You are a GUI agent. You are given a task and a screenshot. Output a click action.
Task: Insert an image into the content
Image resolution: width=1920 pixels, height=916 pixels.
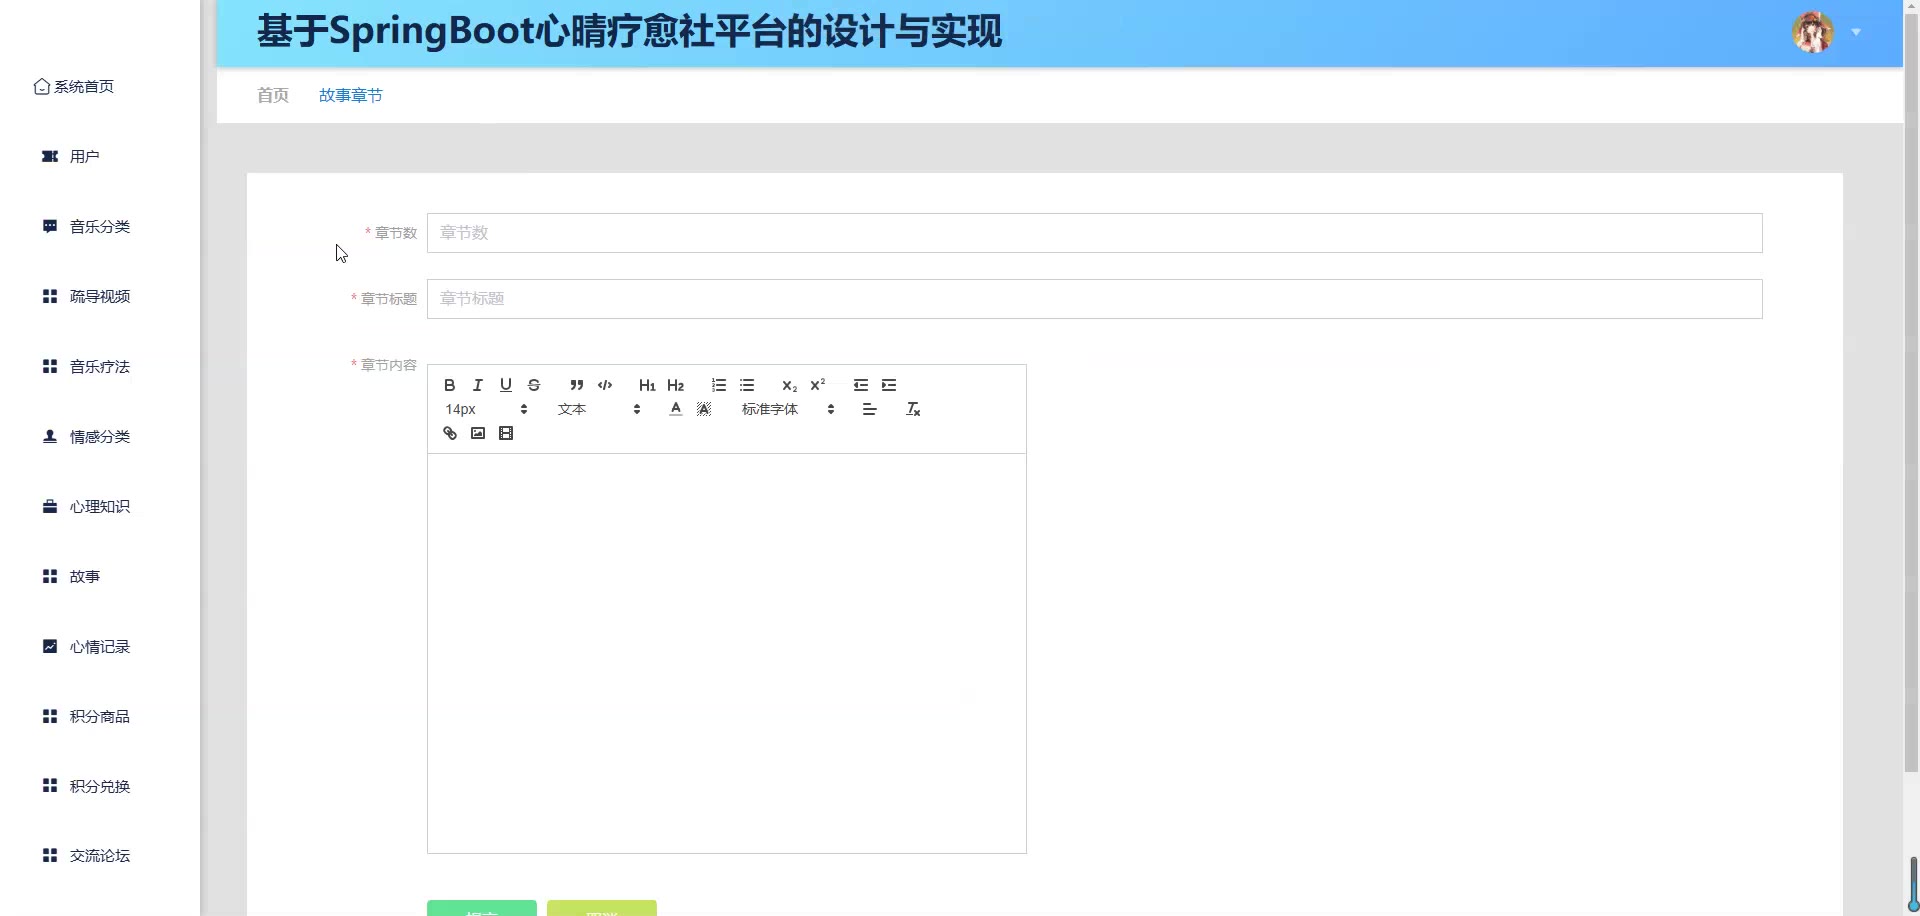(x=478, y=433)
